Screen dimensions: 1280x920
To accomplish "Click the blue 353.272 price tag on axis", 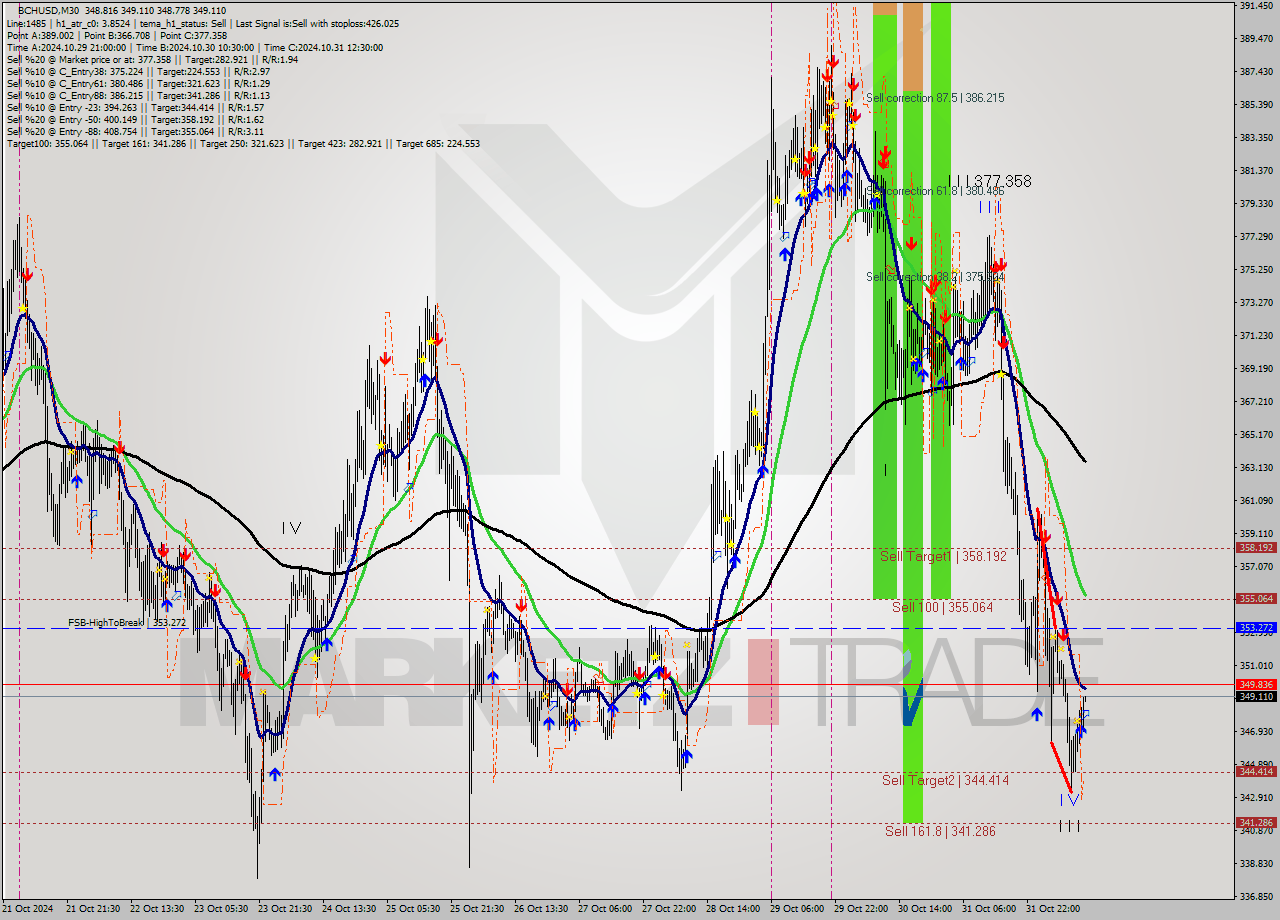I will click(x=1256, y=628).
